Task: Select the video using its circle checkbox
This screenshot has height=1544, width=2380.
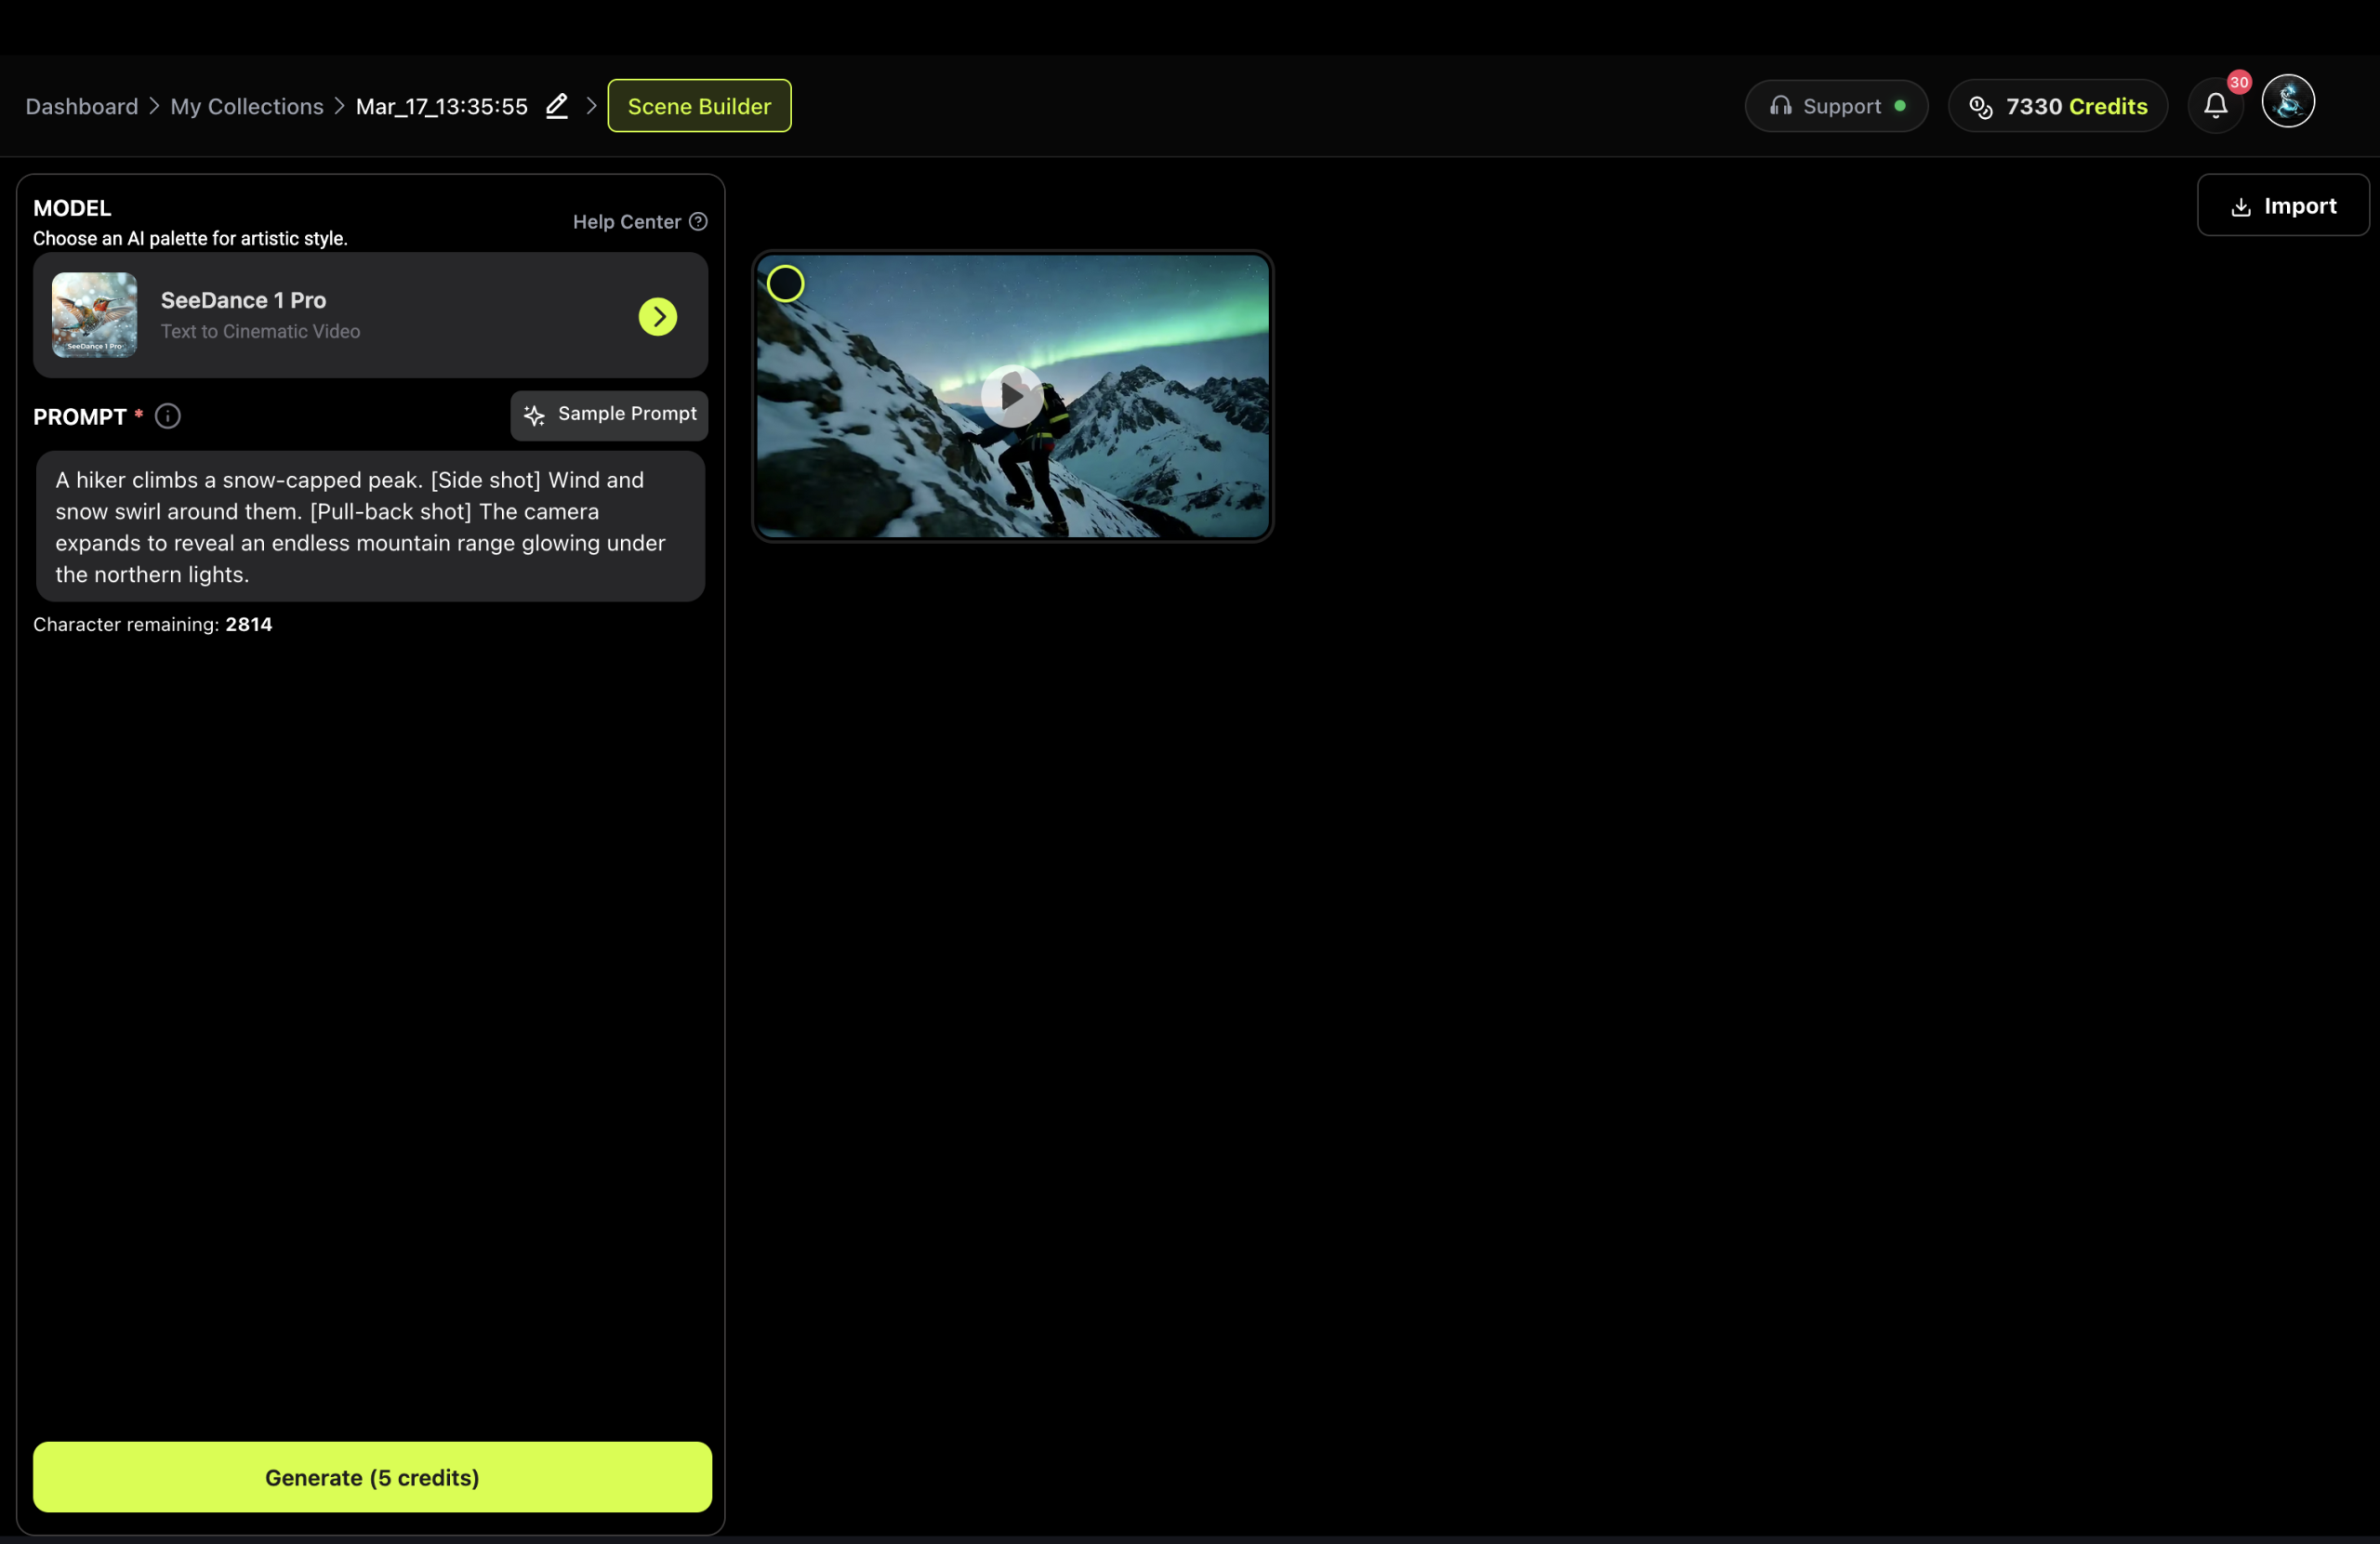Action: [785, 284]
